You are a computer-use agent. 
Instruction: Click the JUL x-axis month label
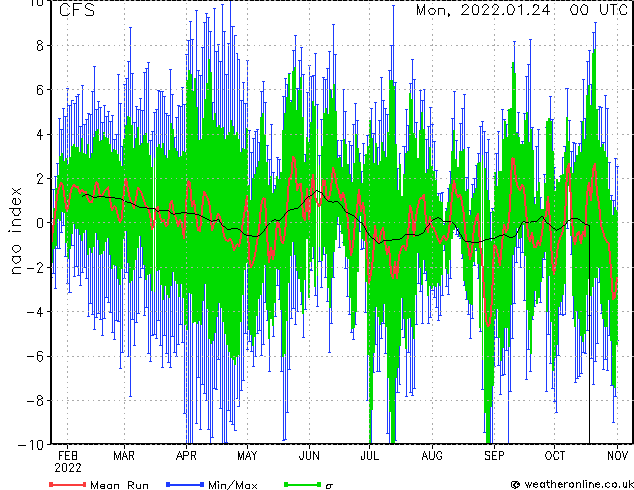point(370,456)
